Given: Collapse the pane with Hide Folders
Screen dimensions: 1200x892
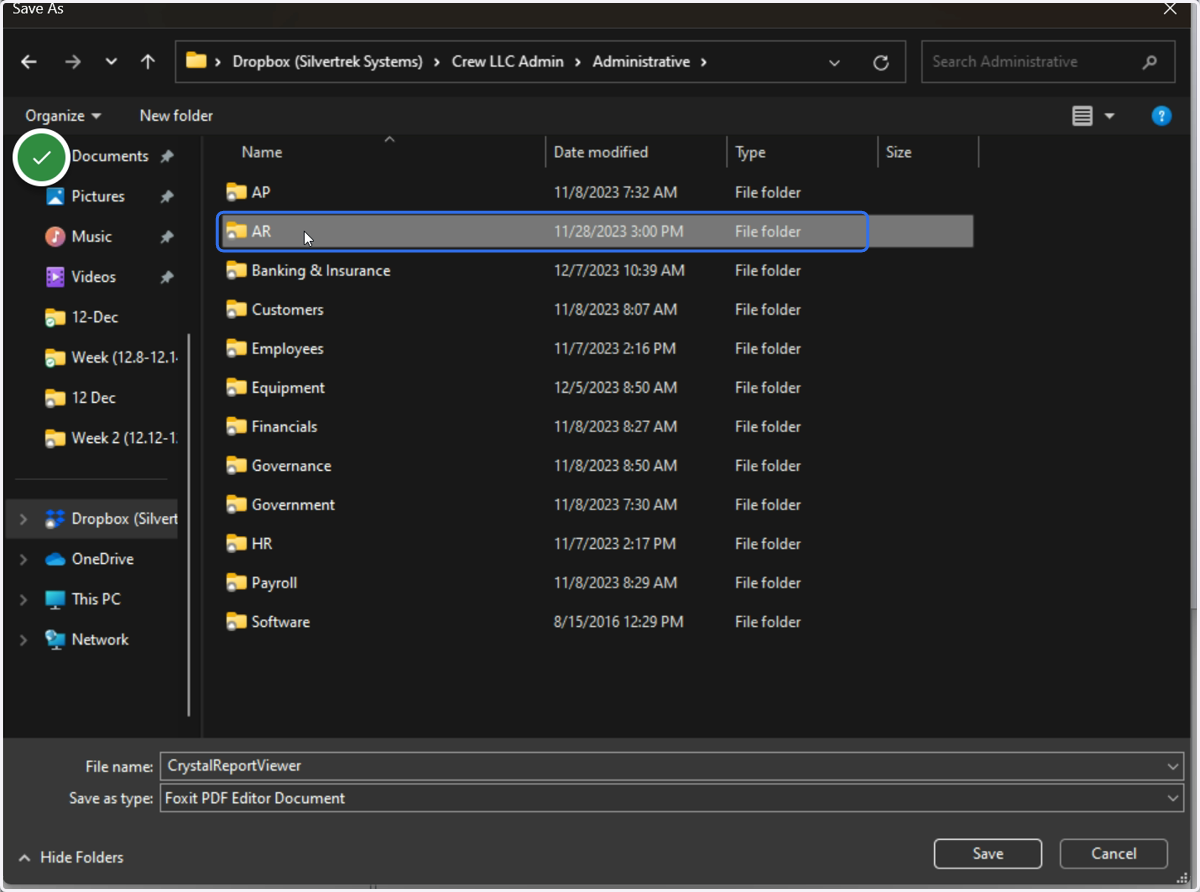Looking at the screenshot, I should tap(71, 857).
